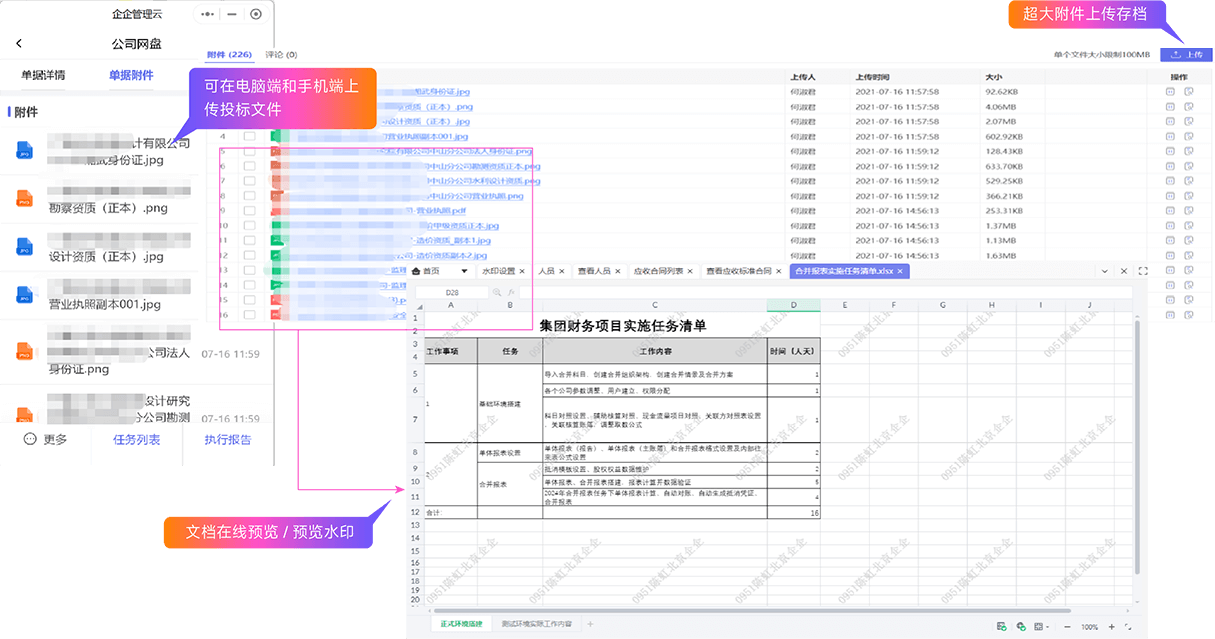Screen dimensions: 1215x639
Task: Enter fullscreen in the spreadsheet preview
Action: (1143, 271)
